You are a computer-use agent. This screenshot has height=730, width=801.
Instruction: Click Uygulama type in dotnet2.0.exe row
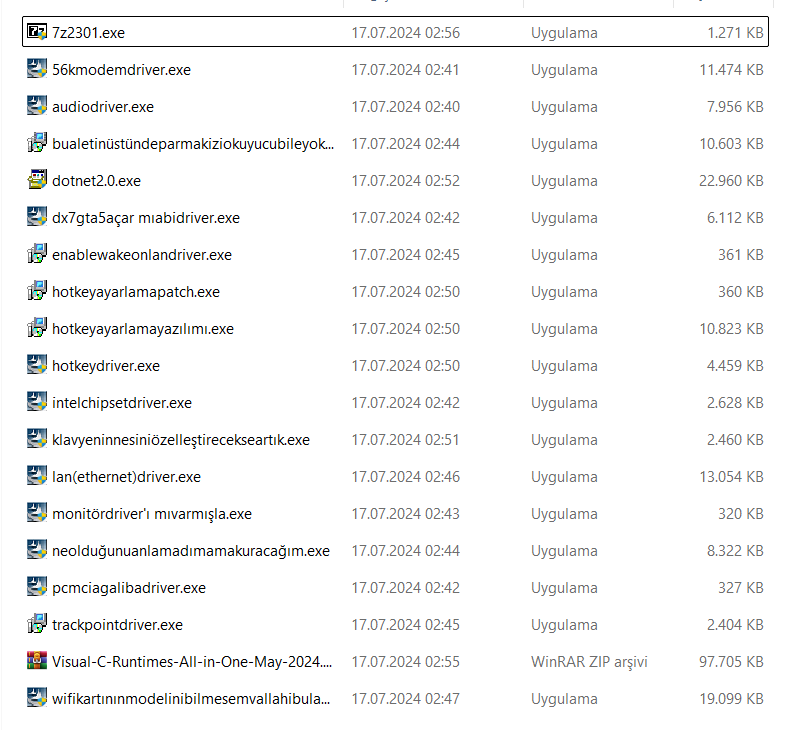pos(564,181)
